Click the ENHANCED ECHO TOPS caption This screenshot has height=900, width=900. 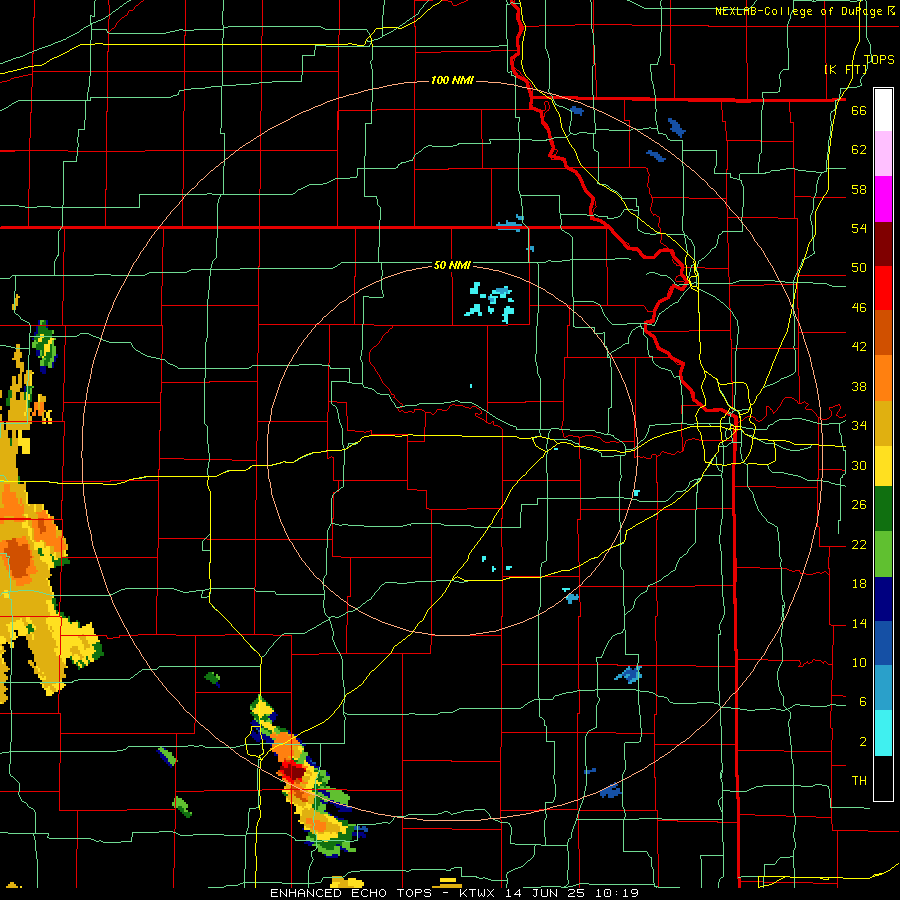351,893
